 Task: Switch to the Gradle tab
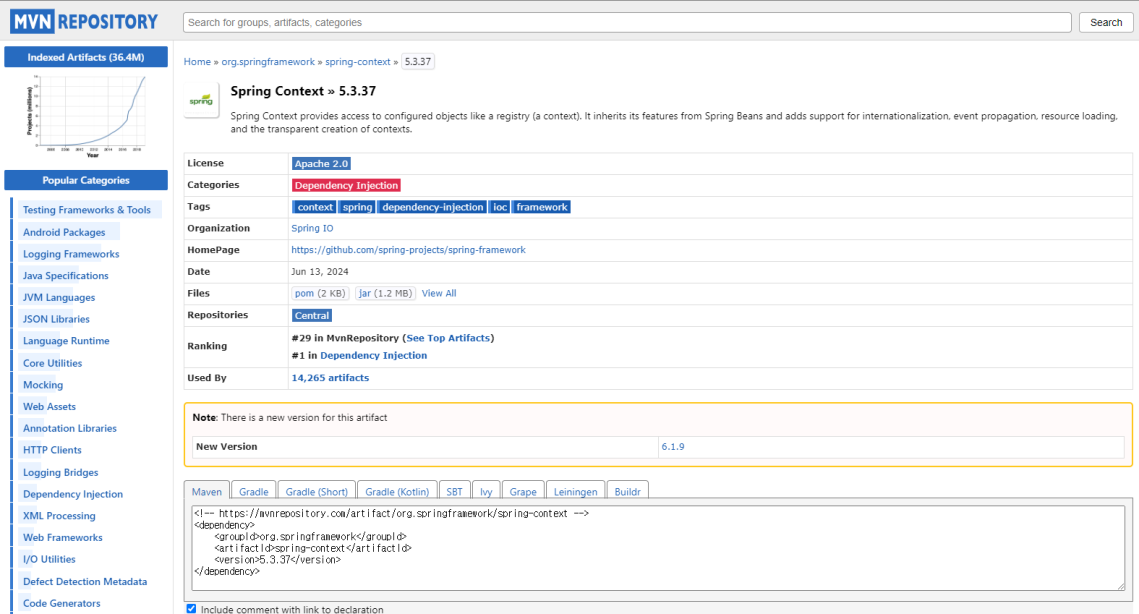(x=254, y=491)
